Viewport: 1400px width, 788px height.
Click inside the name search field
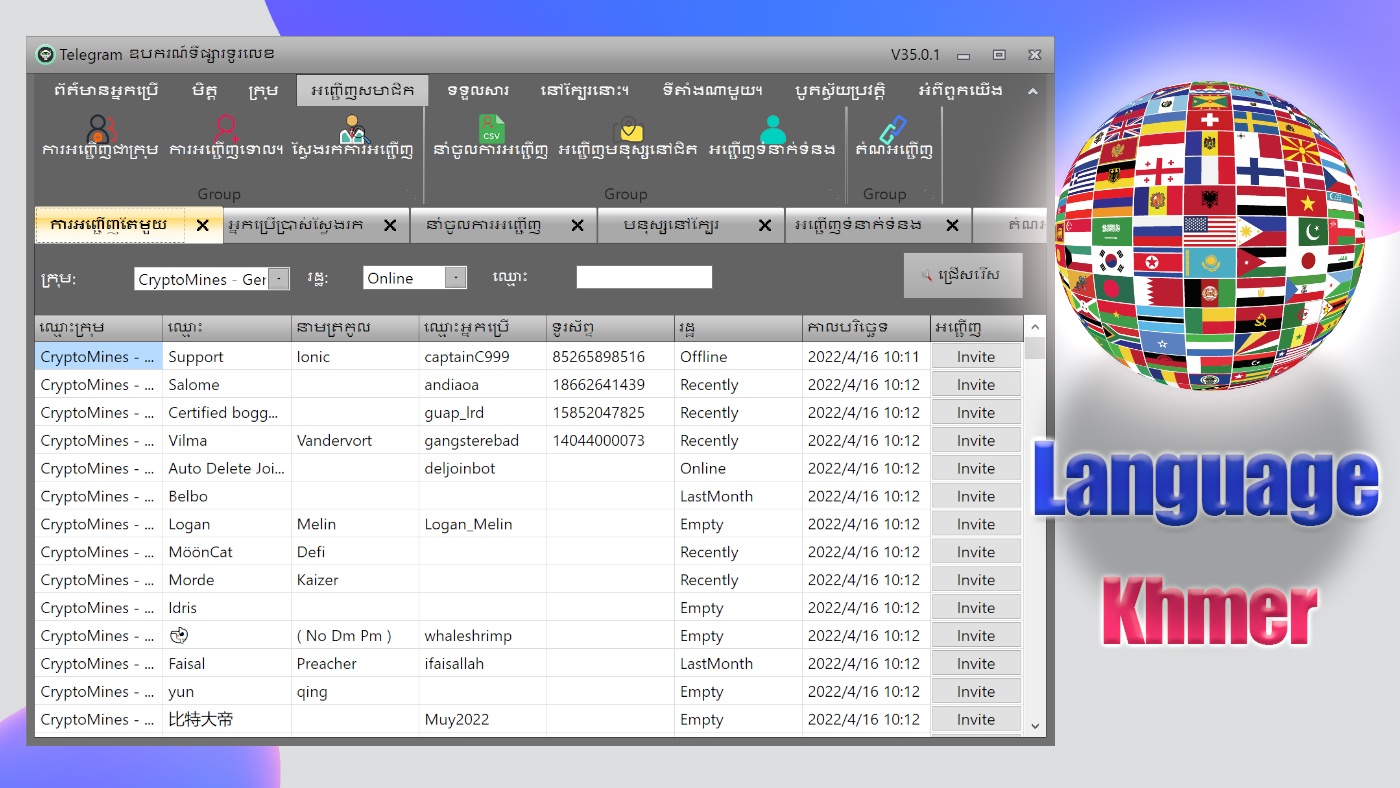[644, 277]
